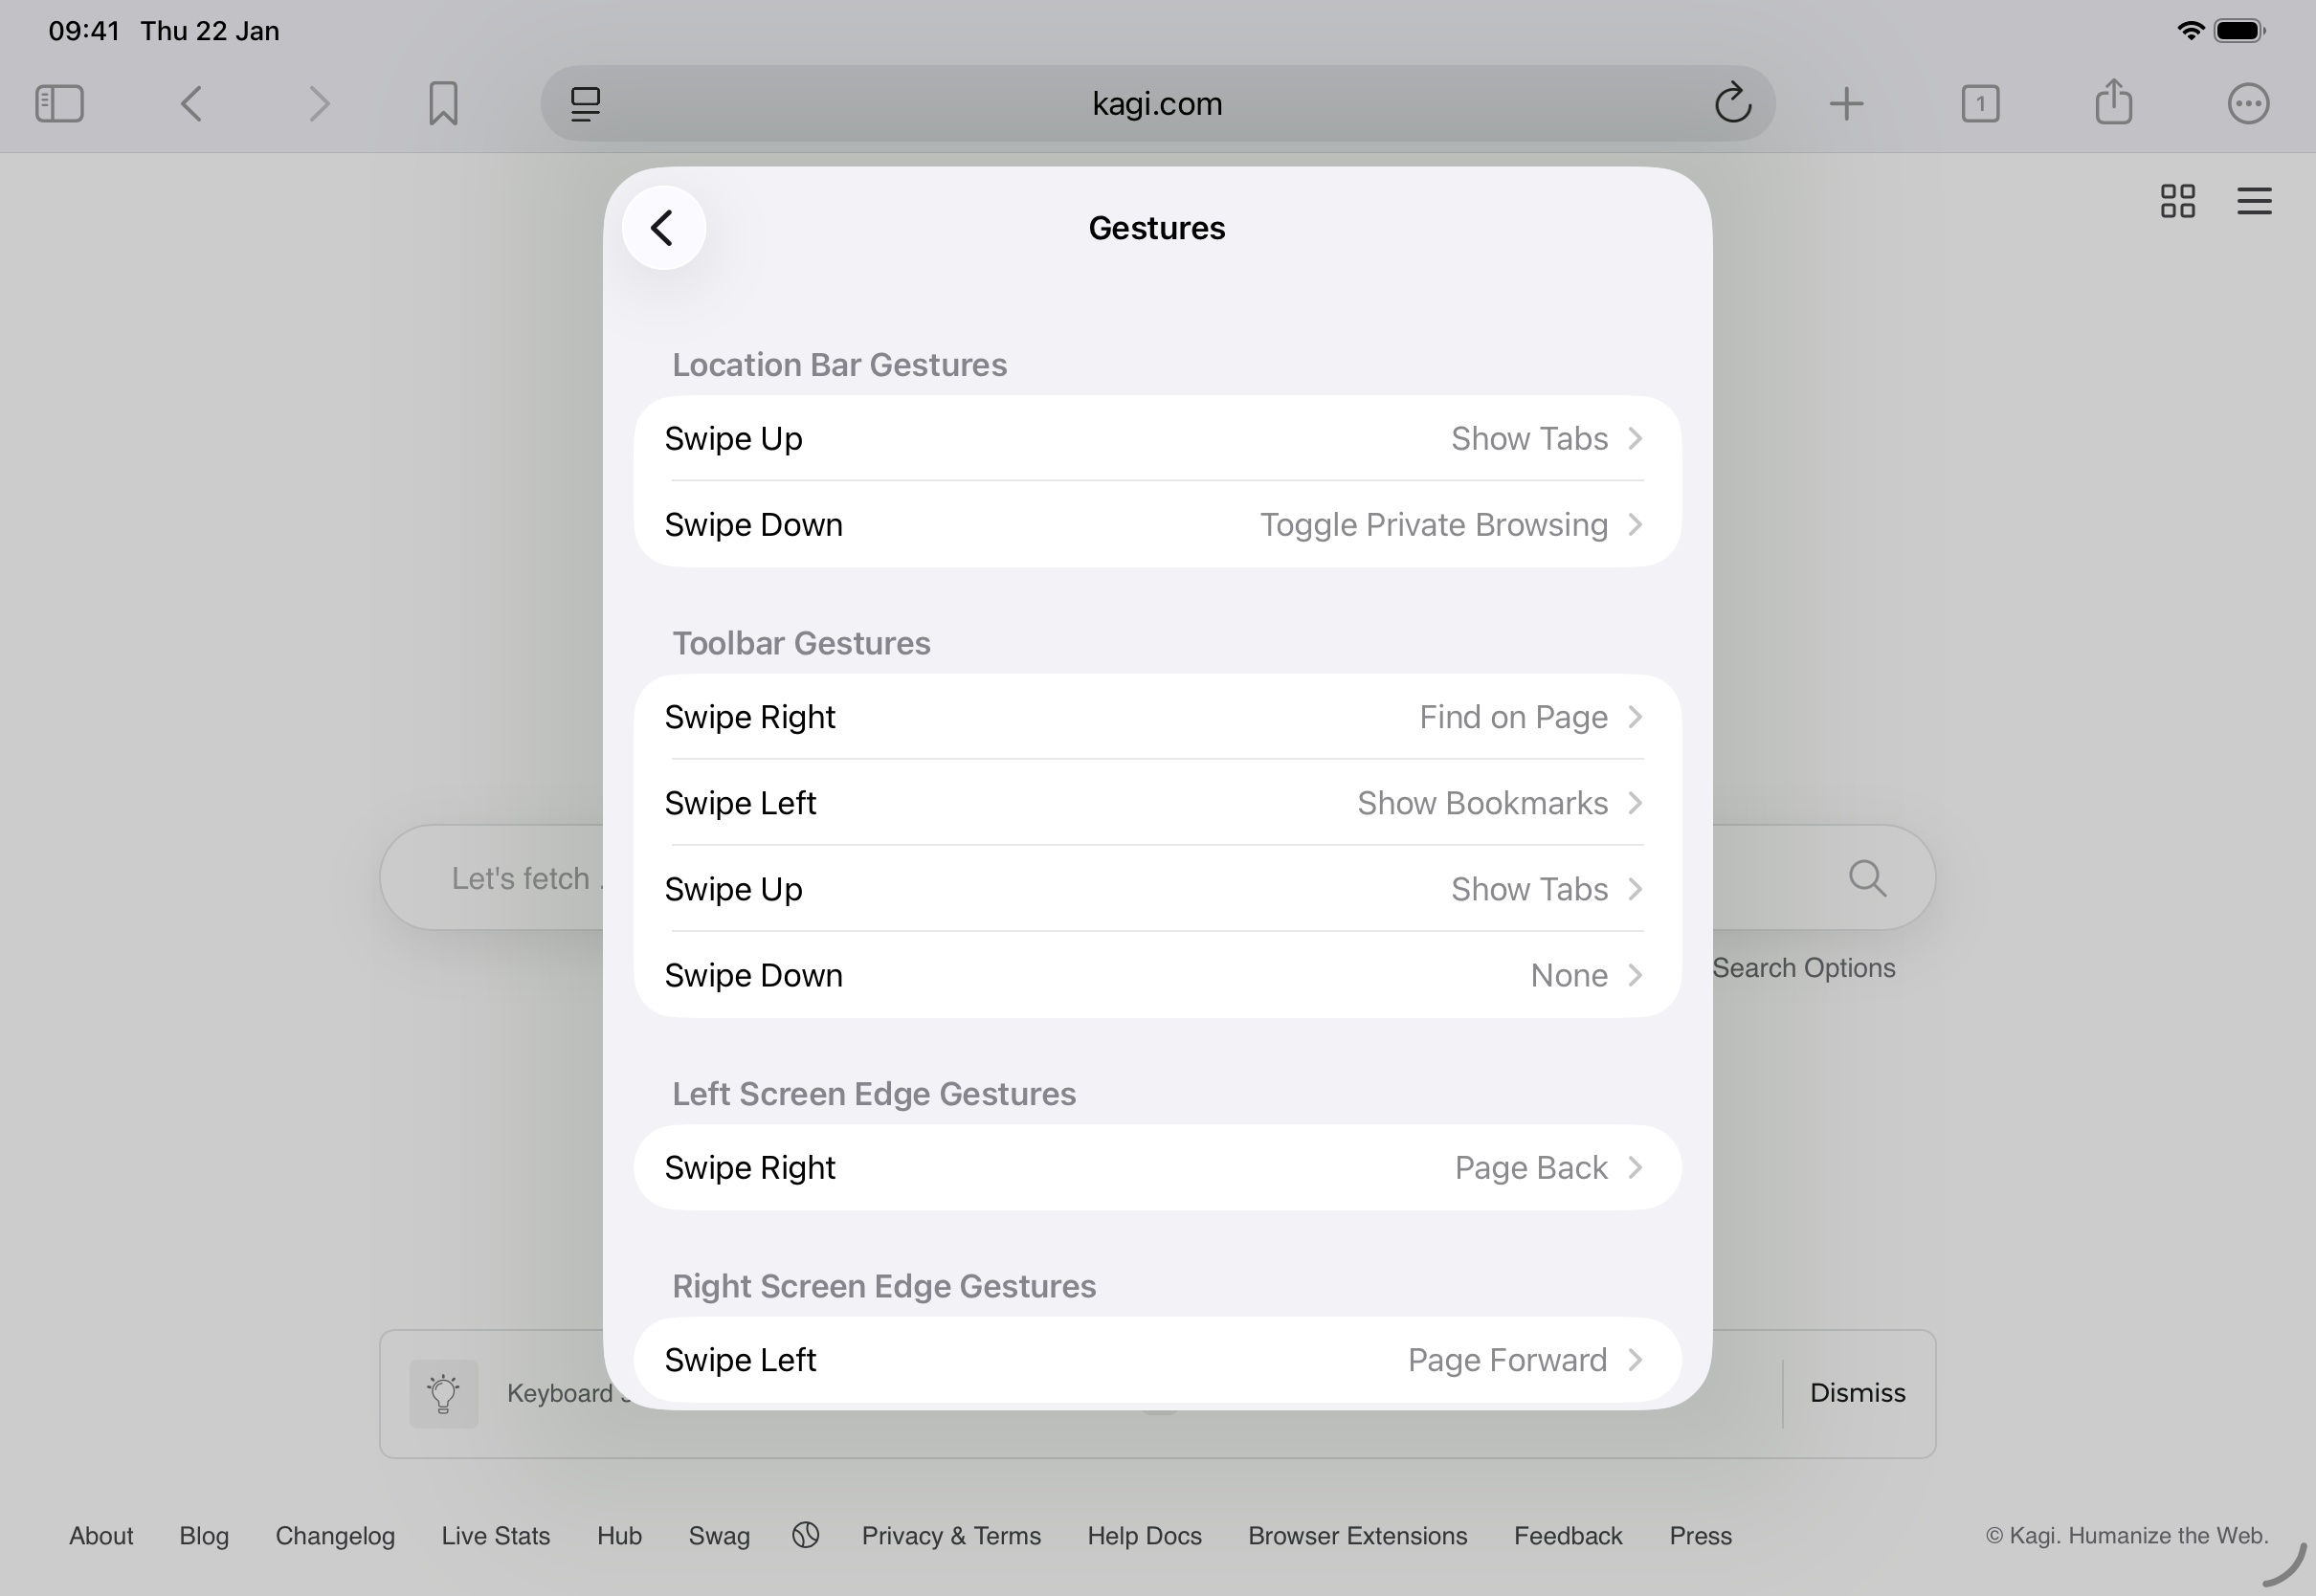Click the search magnifier icon
The image size is (2316, 1596).
click(x=1866, y=877)
